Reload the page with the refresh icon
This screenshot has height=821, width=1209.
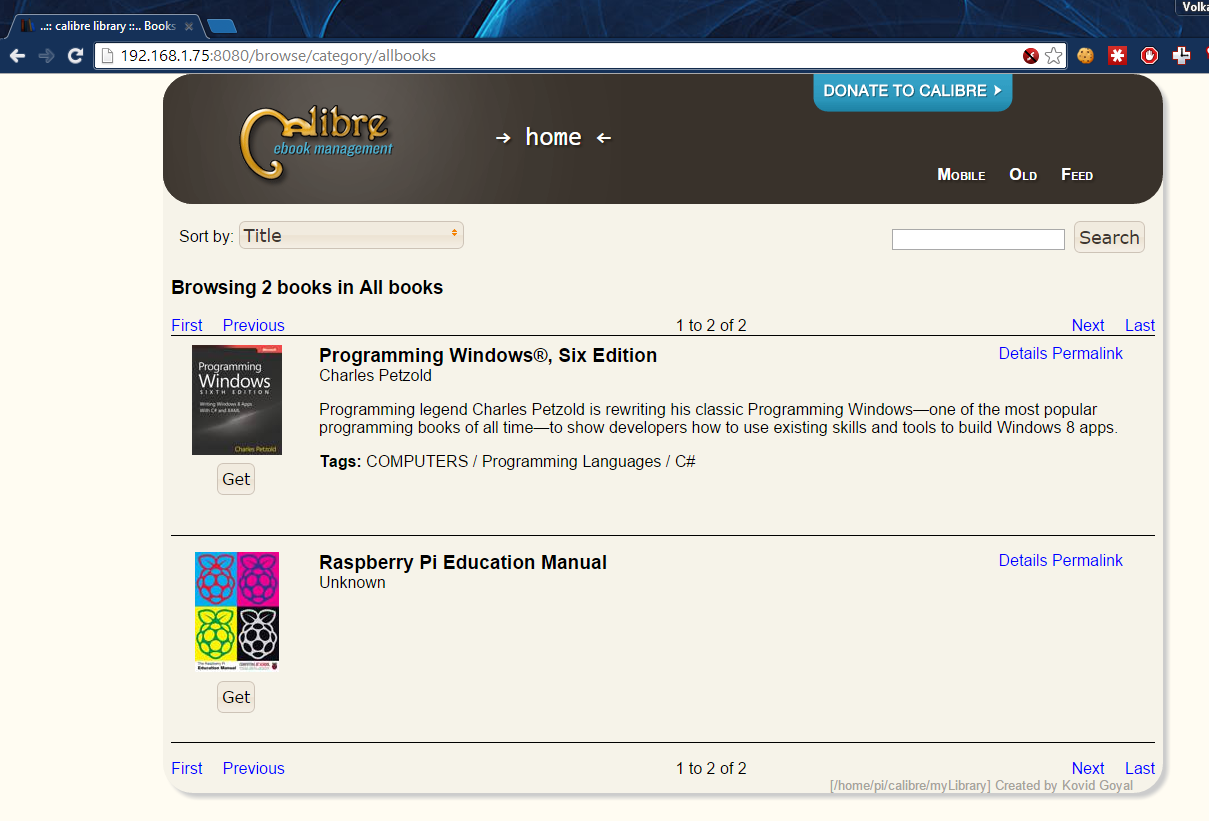click(x=75, y=56)
